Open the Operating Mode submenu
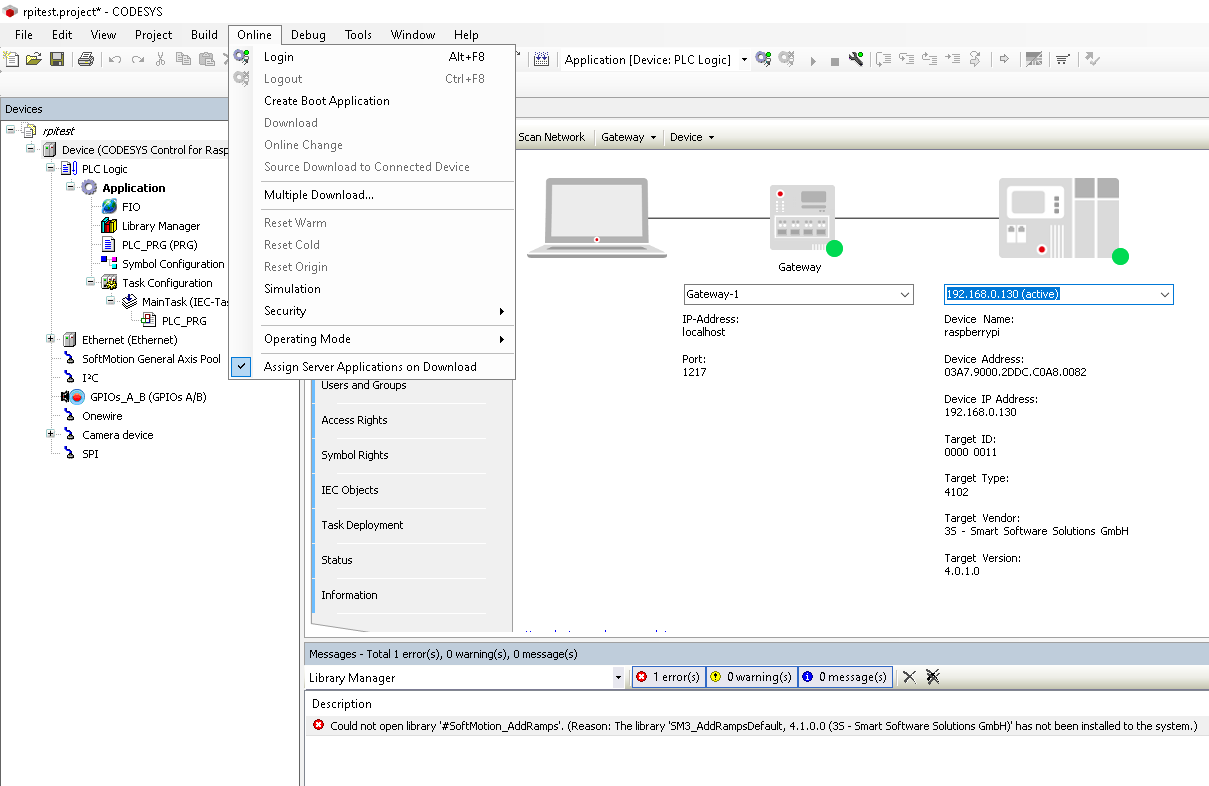Viewport: 1209px width, 786px height. click(x=371, y=339)
